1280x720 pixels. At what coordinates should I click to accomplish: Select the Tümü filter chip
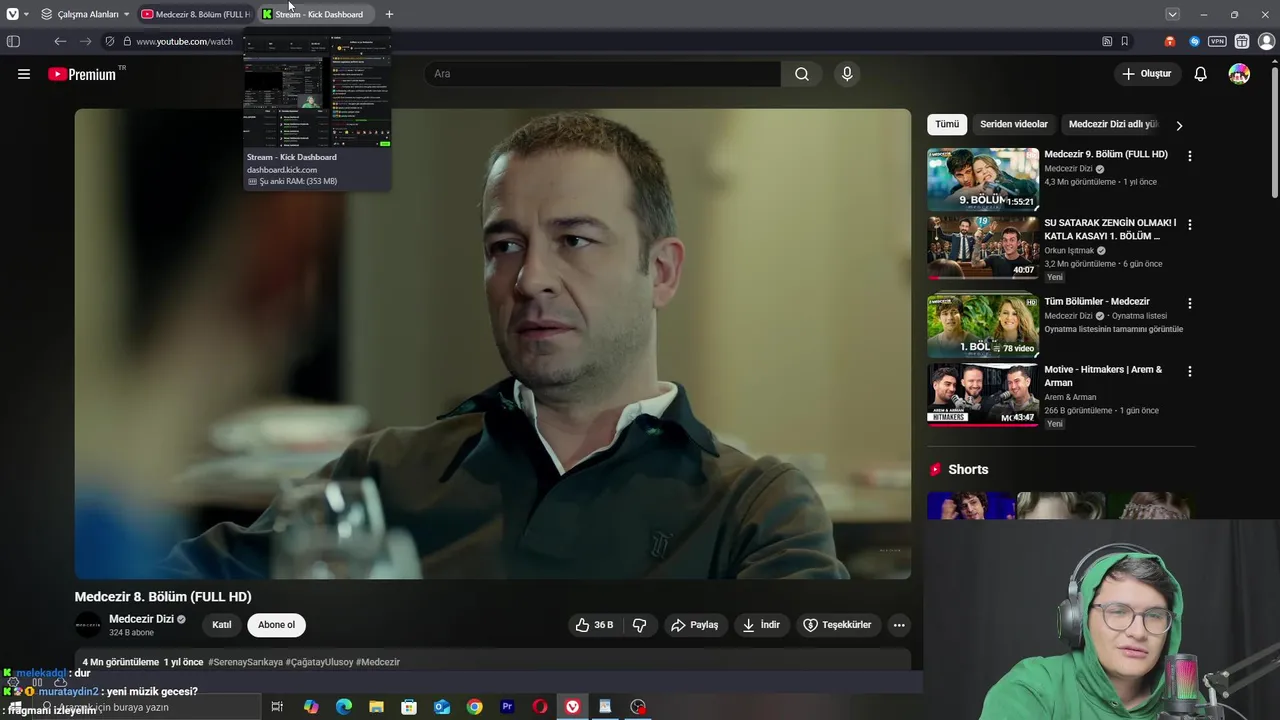(947, 124)
